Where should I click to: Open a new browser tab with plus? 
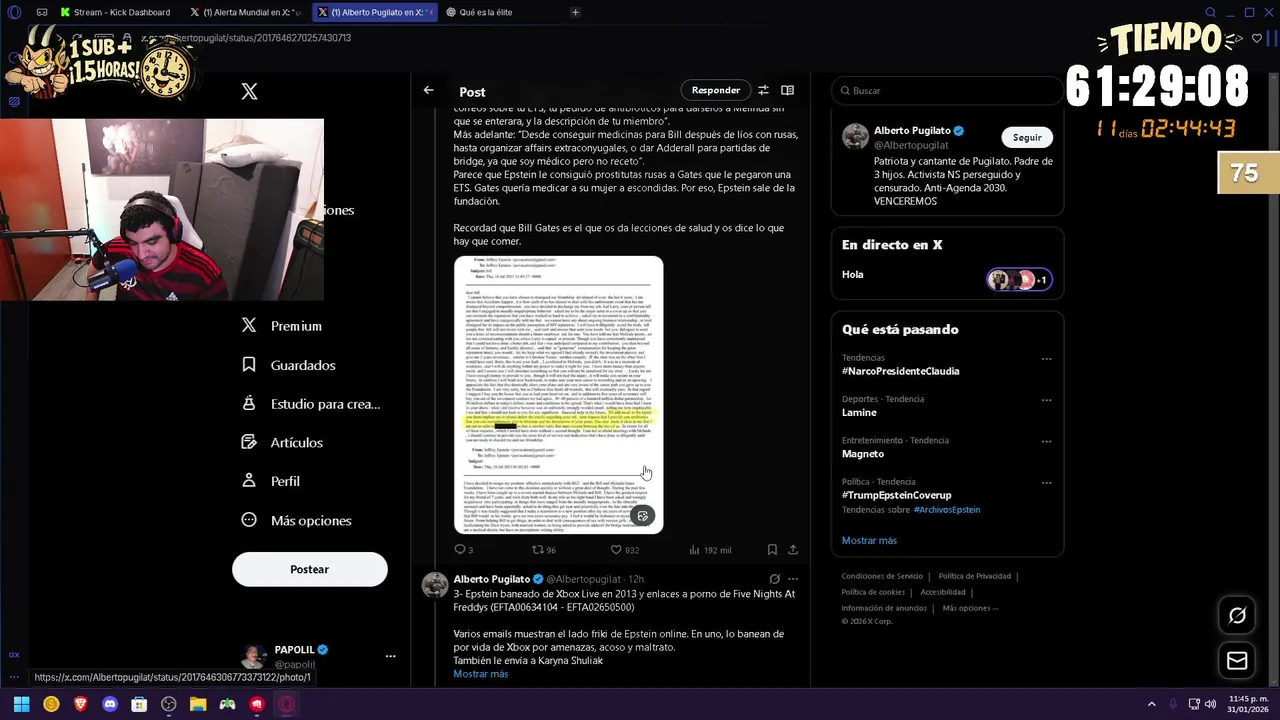click(x=575, y=12)
